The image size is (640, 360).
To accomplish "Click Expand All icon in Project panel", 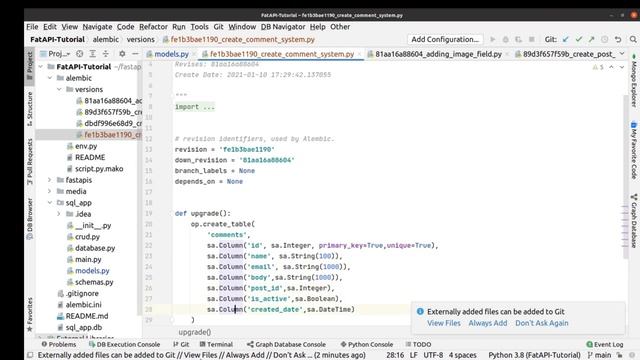I will pos(93,54).
